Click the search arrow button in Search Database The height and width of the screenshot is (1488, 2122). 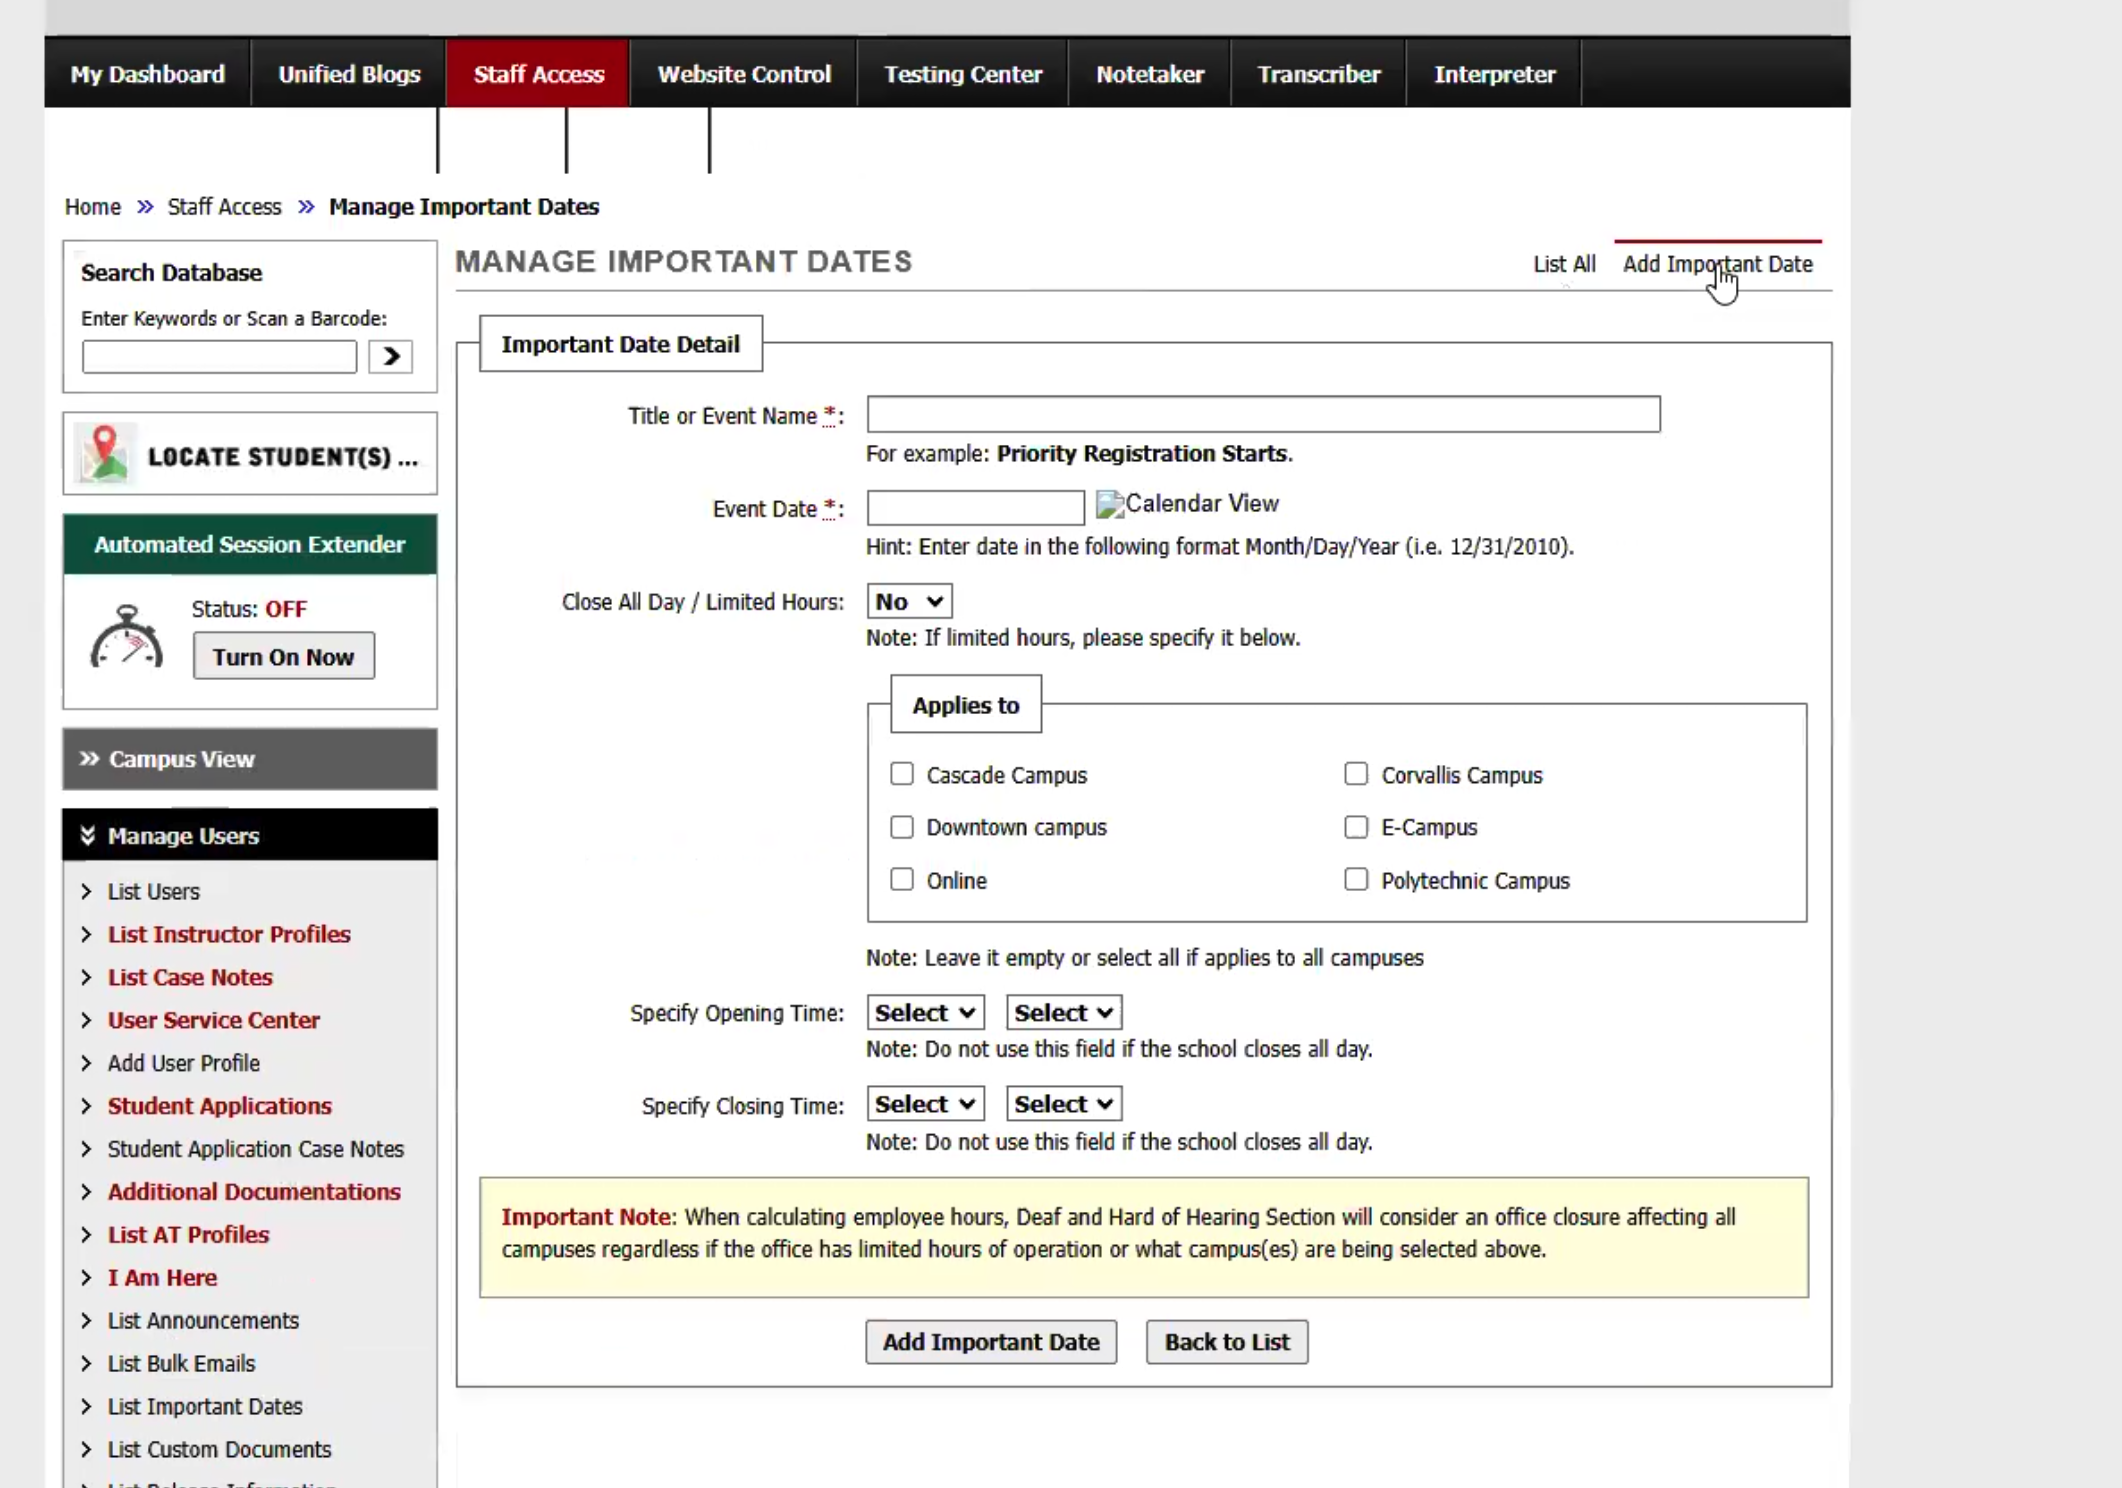[x=390, y=357]
